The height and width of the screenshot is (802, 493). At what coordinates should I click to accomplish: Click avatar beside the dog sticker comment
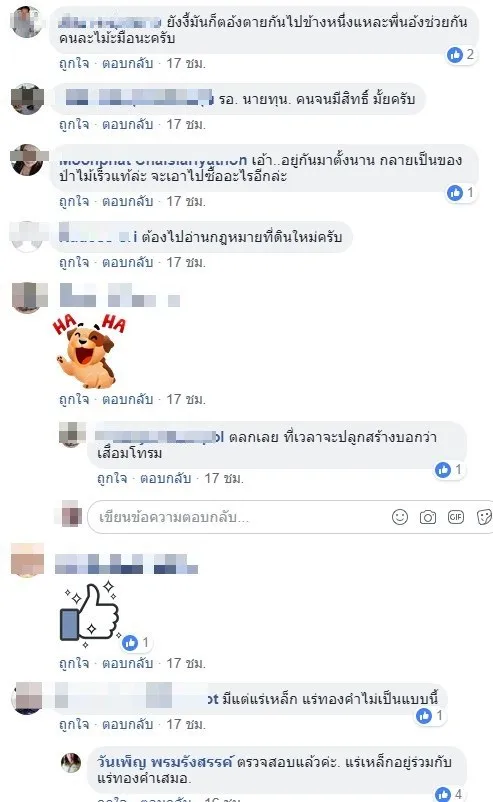[x=27, y=297]
